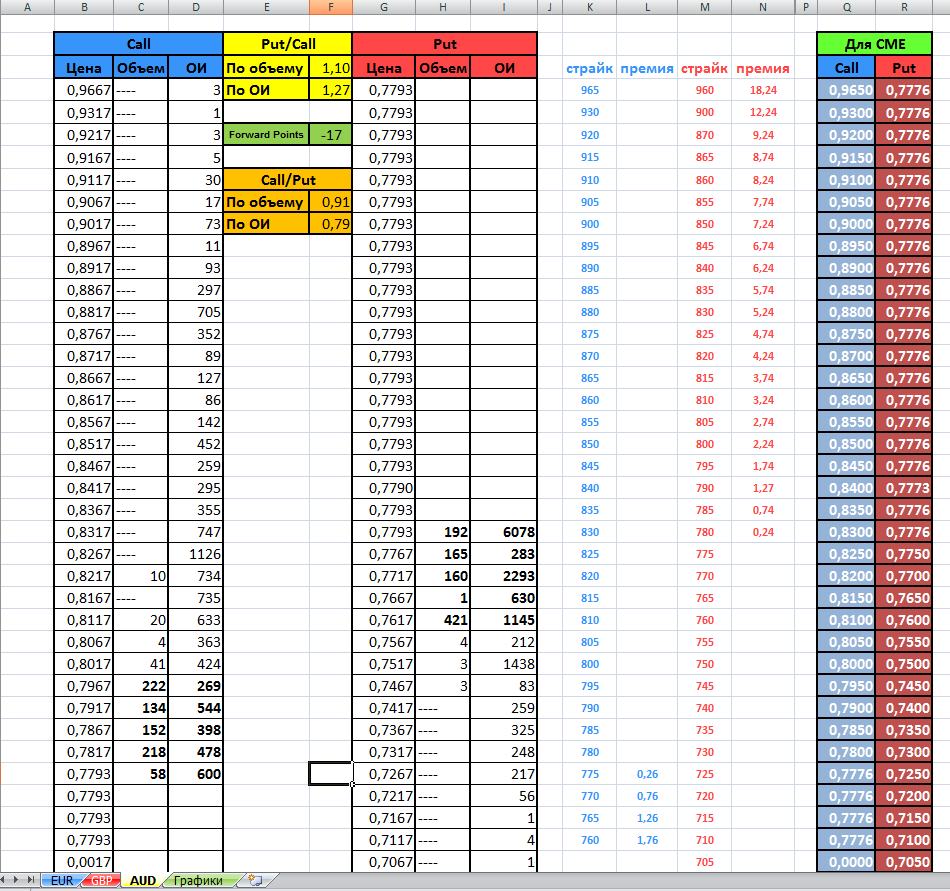
Task: Click CME Call cell 0,9650
Action: [x=846, y=90]
